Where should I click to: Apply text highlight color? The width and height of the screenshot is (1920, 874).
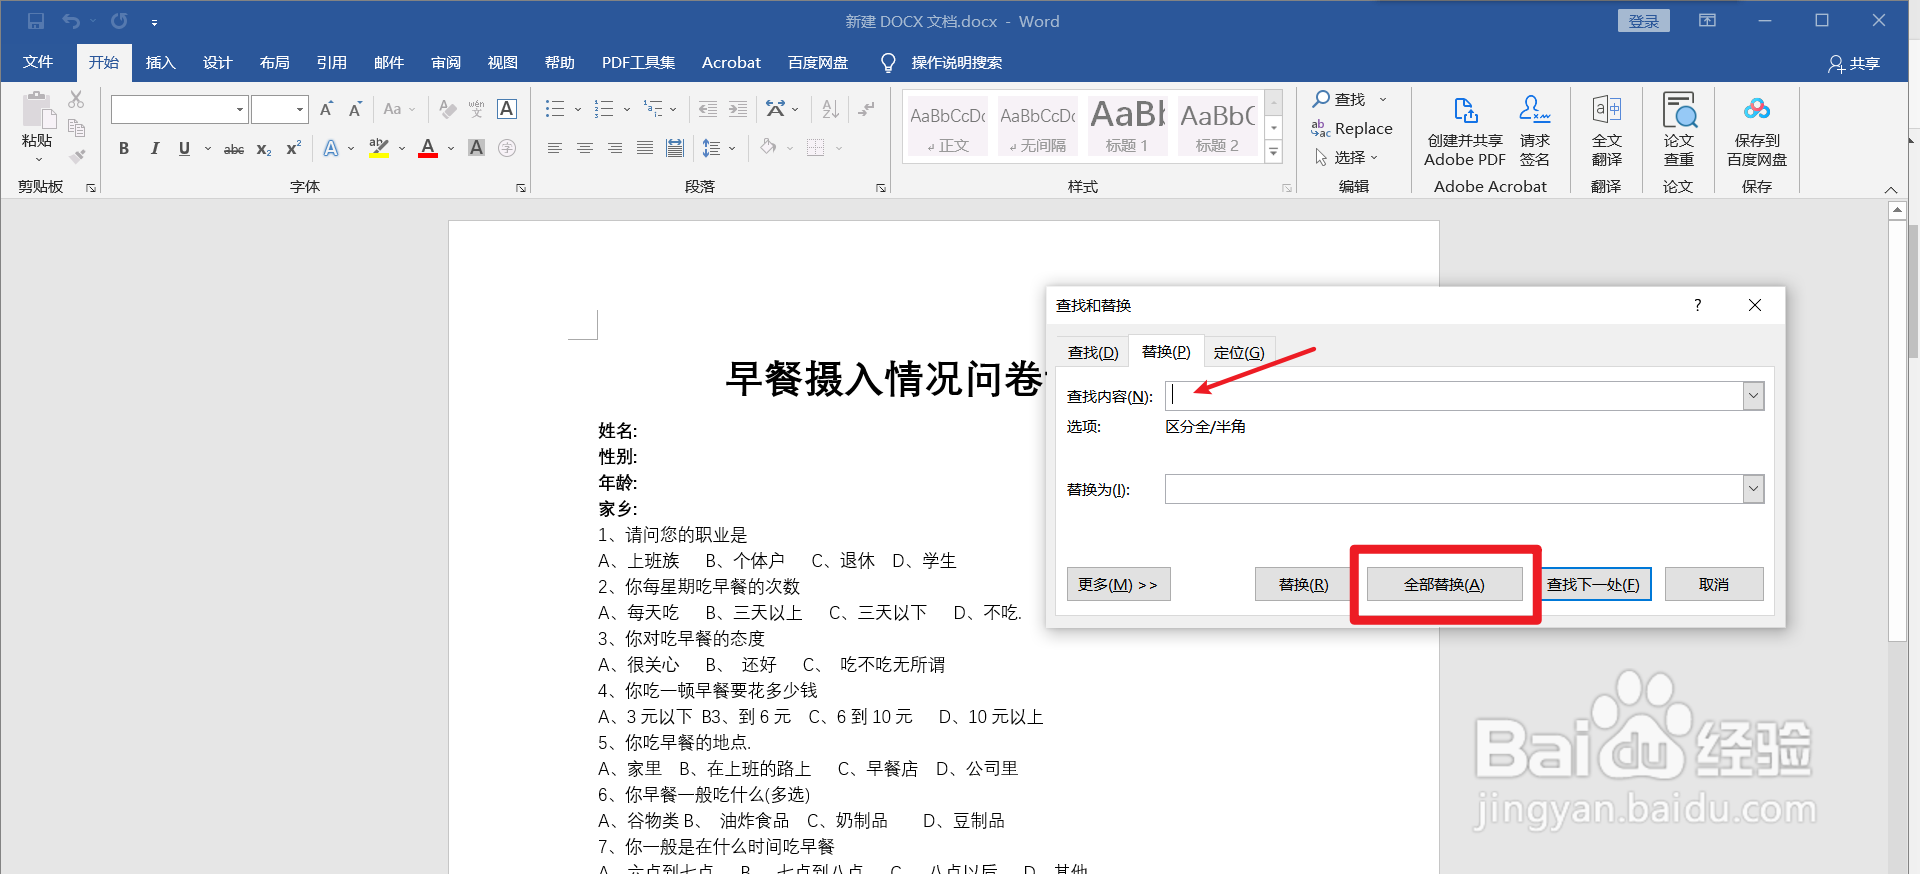click(x=379, y=148)
